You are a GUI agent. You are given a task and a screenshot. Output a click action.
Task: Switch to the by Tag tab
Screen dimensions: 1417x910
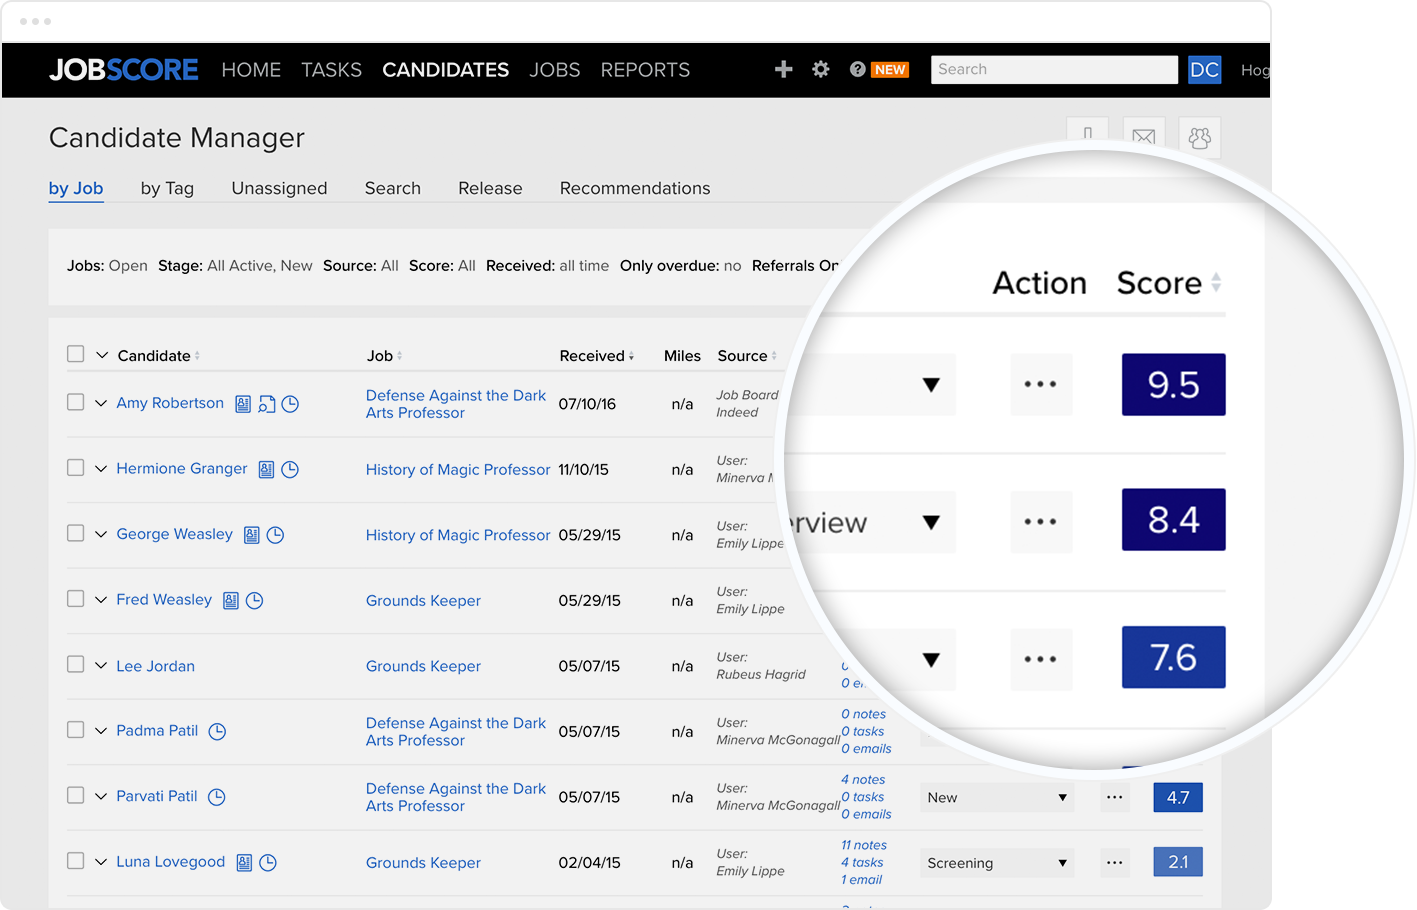point(167,188)
